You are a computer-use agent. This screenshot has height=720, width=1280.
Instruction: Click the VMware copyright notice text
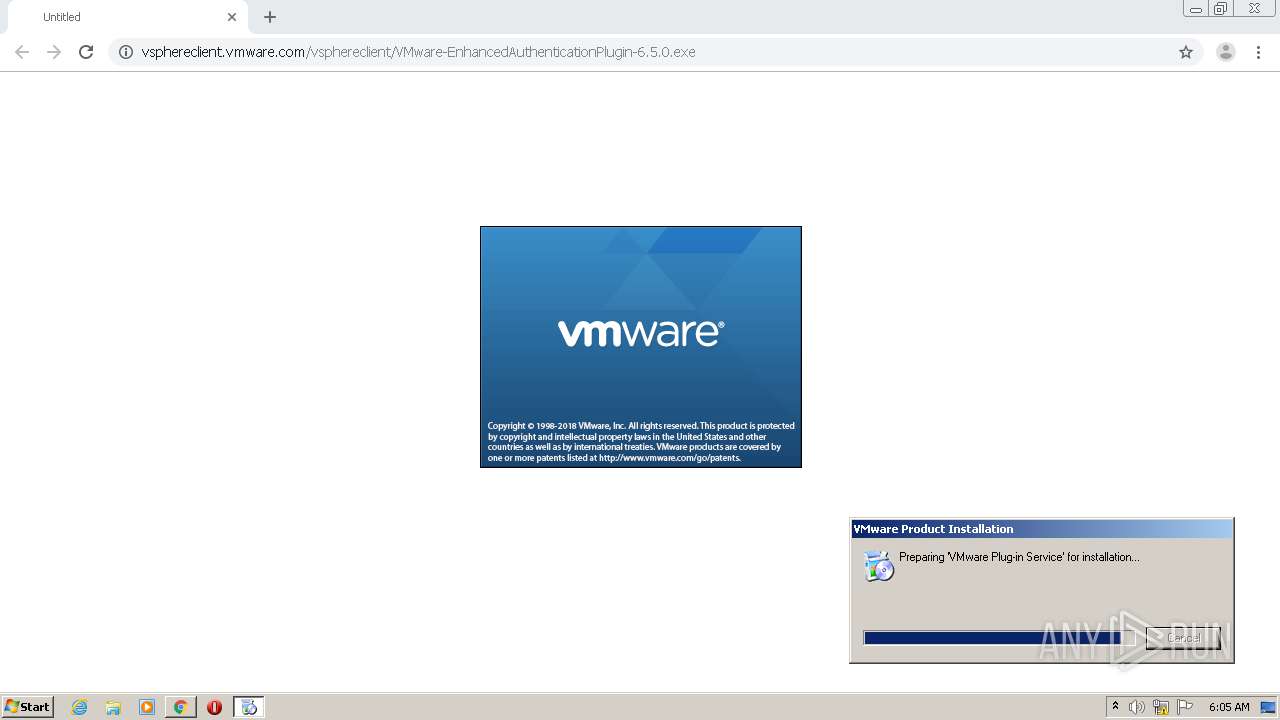(x=641, y=442)
